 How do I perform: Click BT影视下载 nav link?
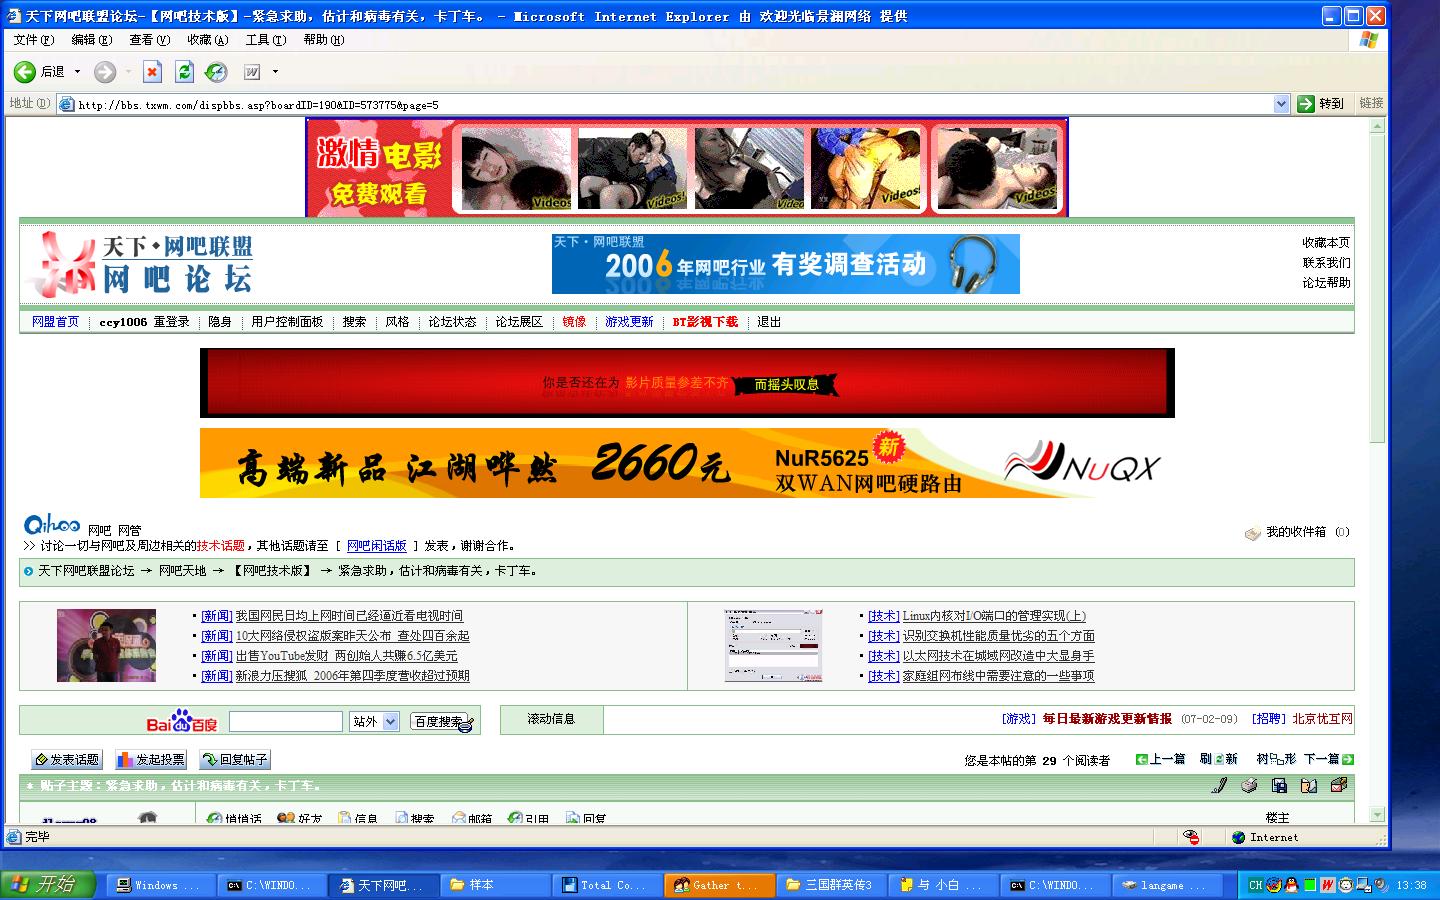click(705, 322)
